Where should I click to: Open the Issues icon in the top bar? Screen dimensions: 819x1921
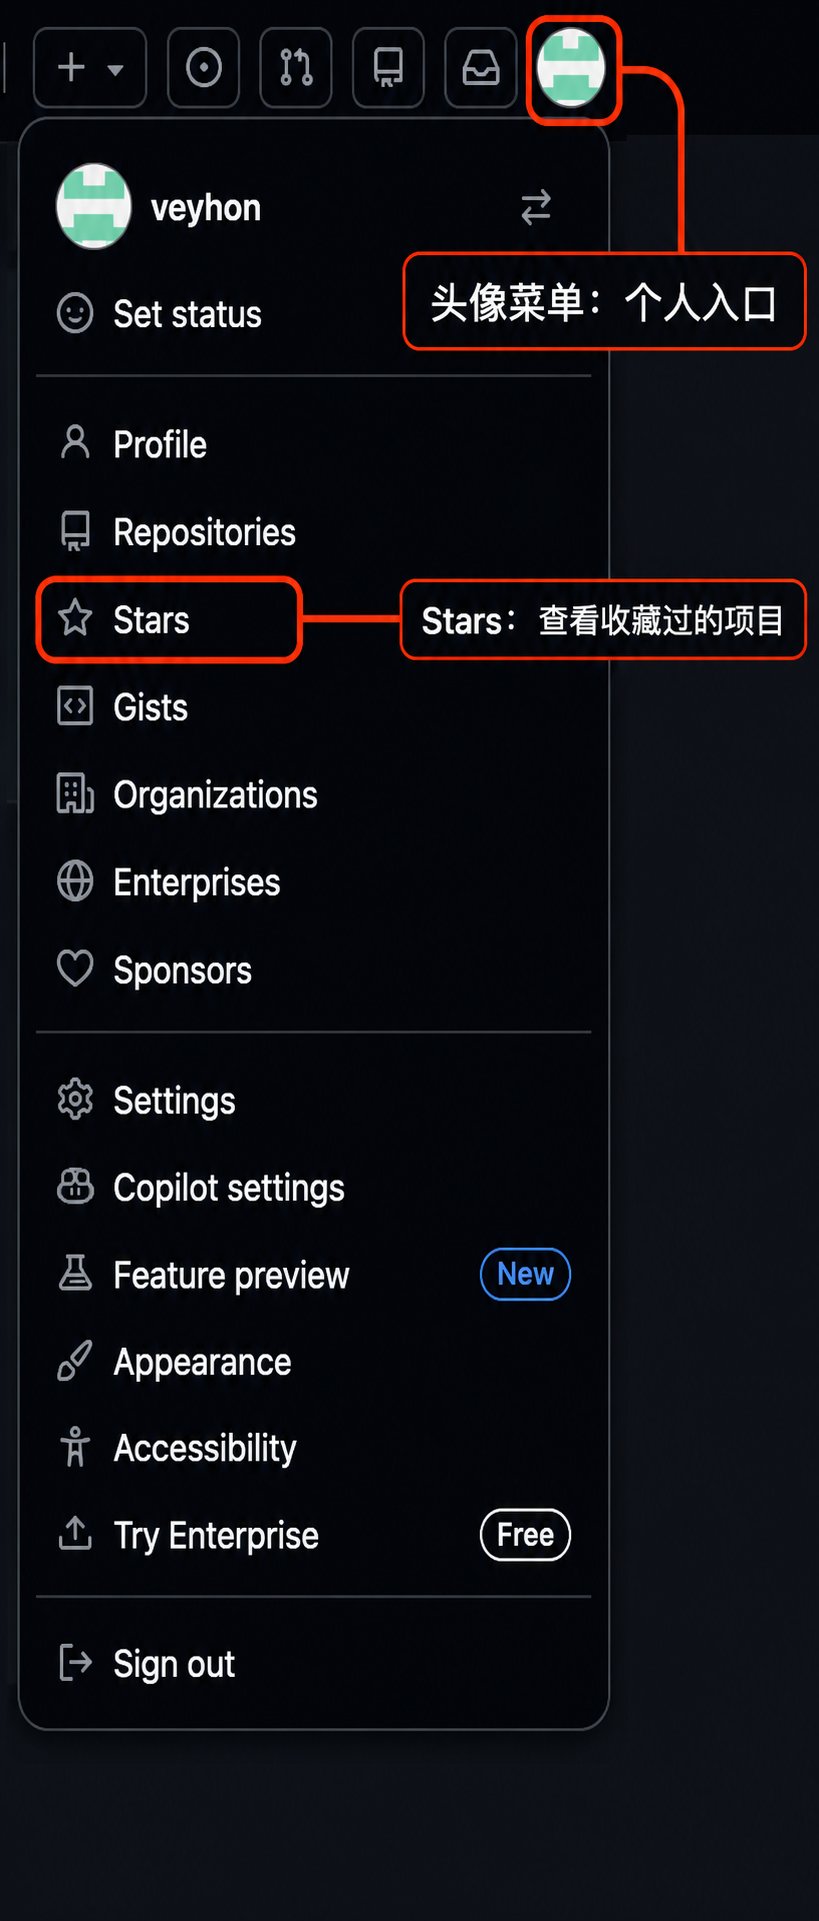[x=204, y=68]
